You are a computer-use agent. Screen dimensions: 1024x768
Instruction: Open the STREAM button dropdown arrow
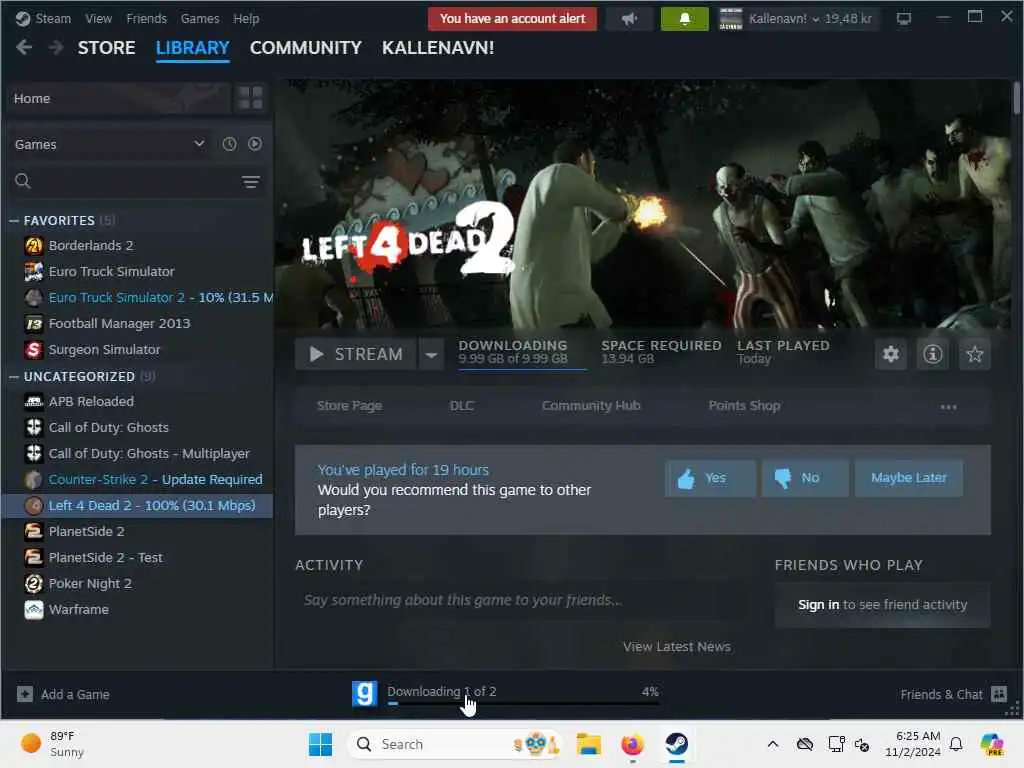tap(431, 354)
